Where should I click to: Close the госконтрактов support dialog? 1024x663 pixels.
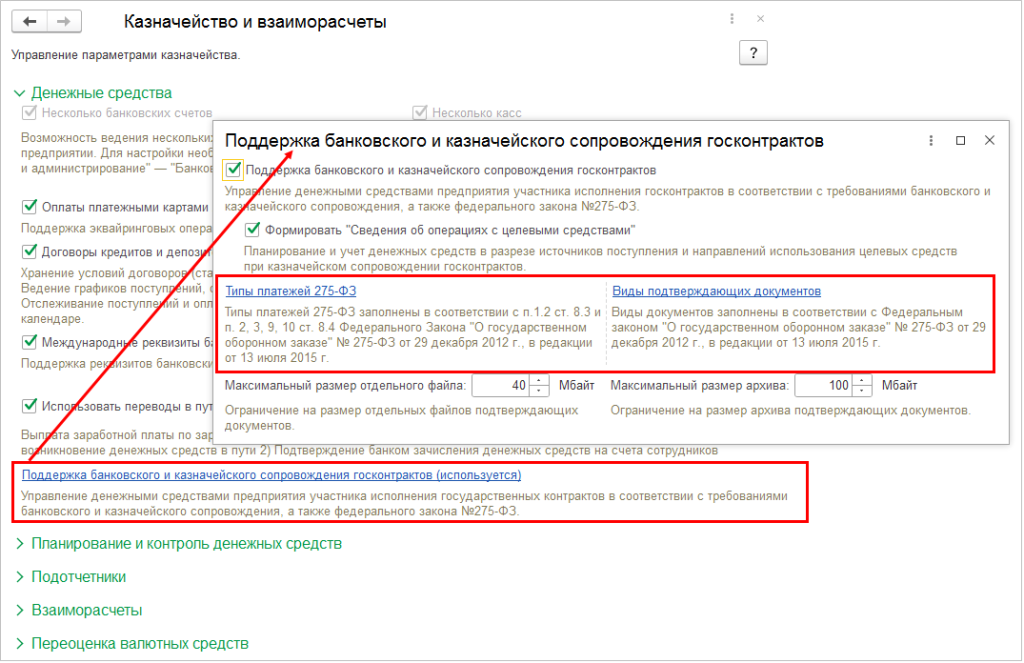(989, 141)
